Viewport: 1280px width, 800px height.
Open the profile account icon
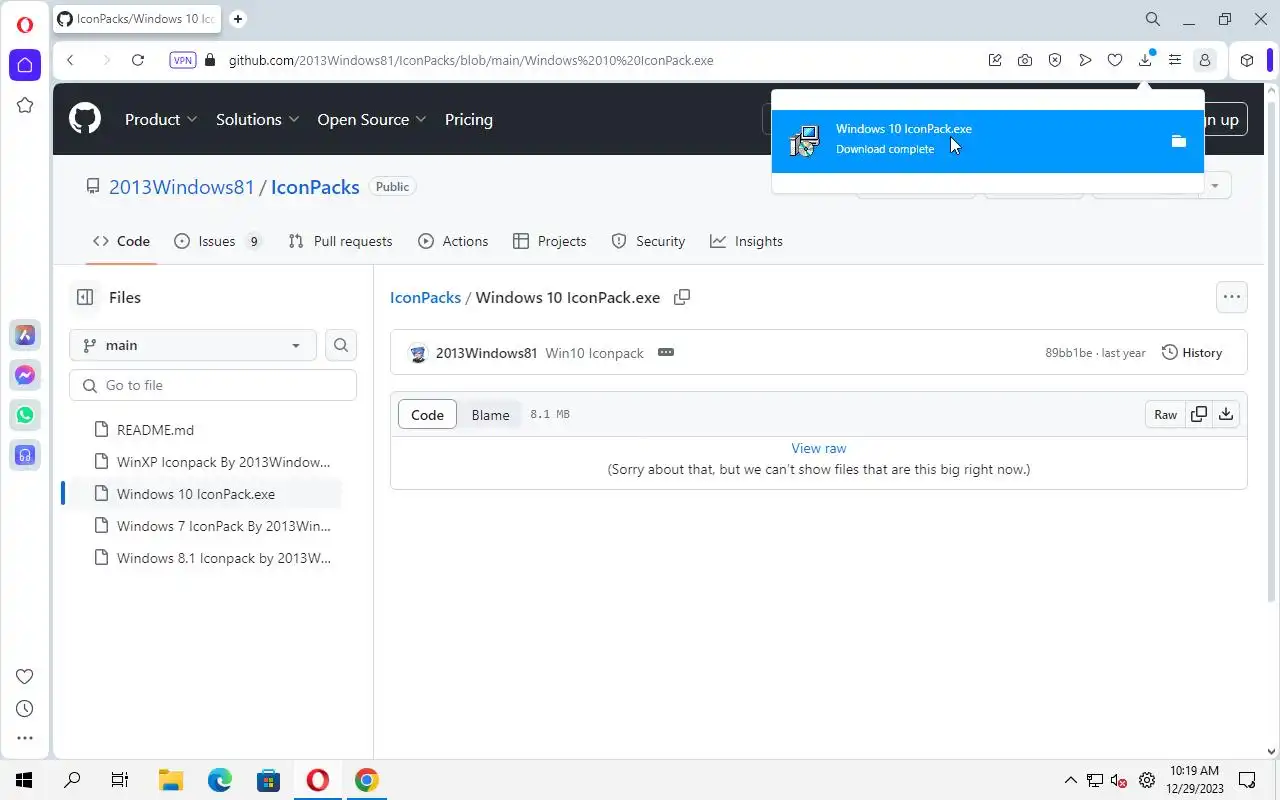click(1205, 60)
